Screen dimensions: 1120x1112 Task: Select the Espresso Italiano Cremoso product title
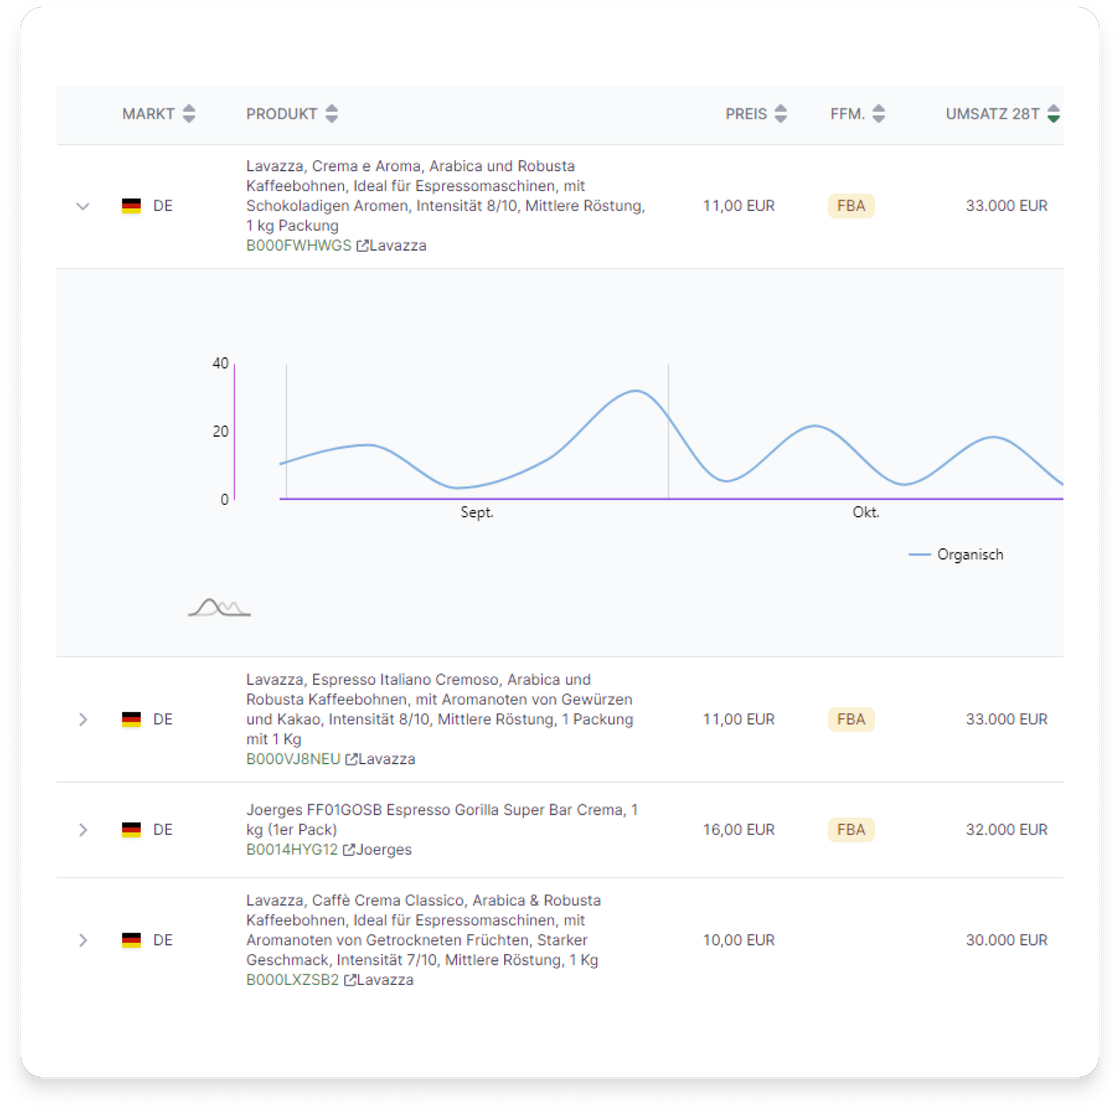pos(440,709)
